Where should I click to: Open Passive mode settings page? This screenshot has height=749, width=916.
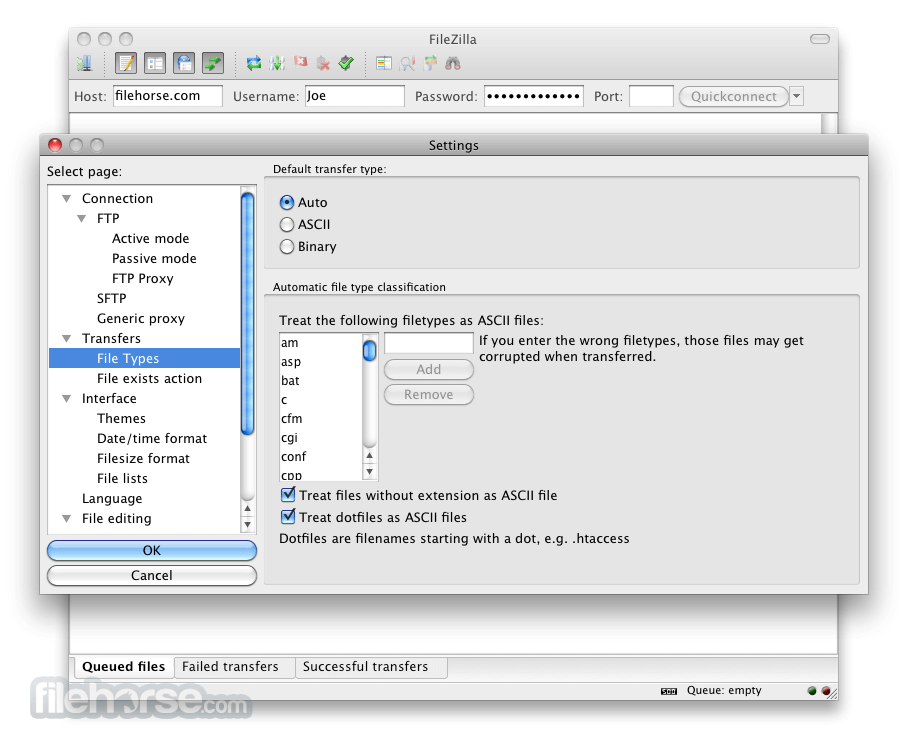(154, 258)
